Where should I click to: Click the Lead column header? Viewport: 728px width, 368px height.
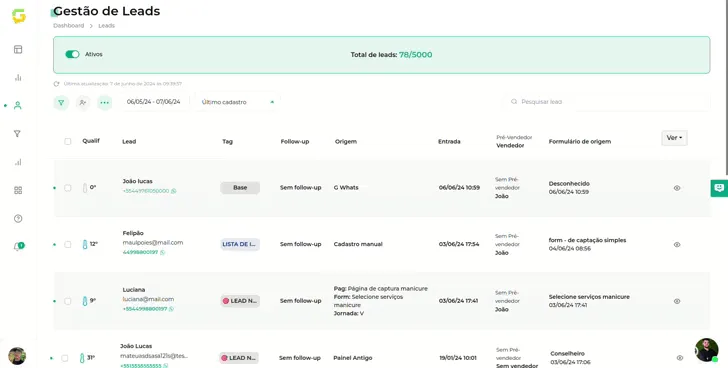[x=129, y=142]
